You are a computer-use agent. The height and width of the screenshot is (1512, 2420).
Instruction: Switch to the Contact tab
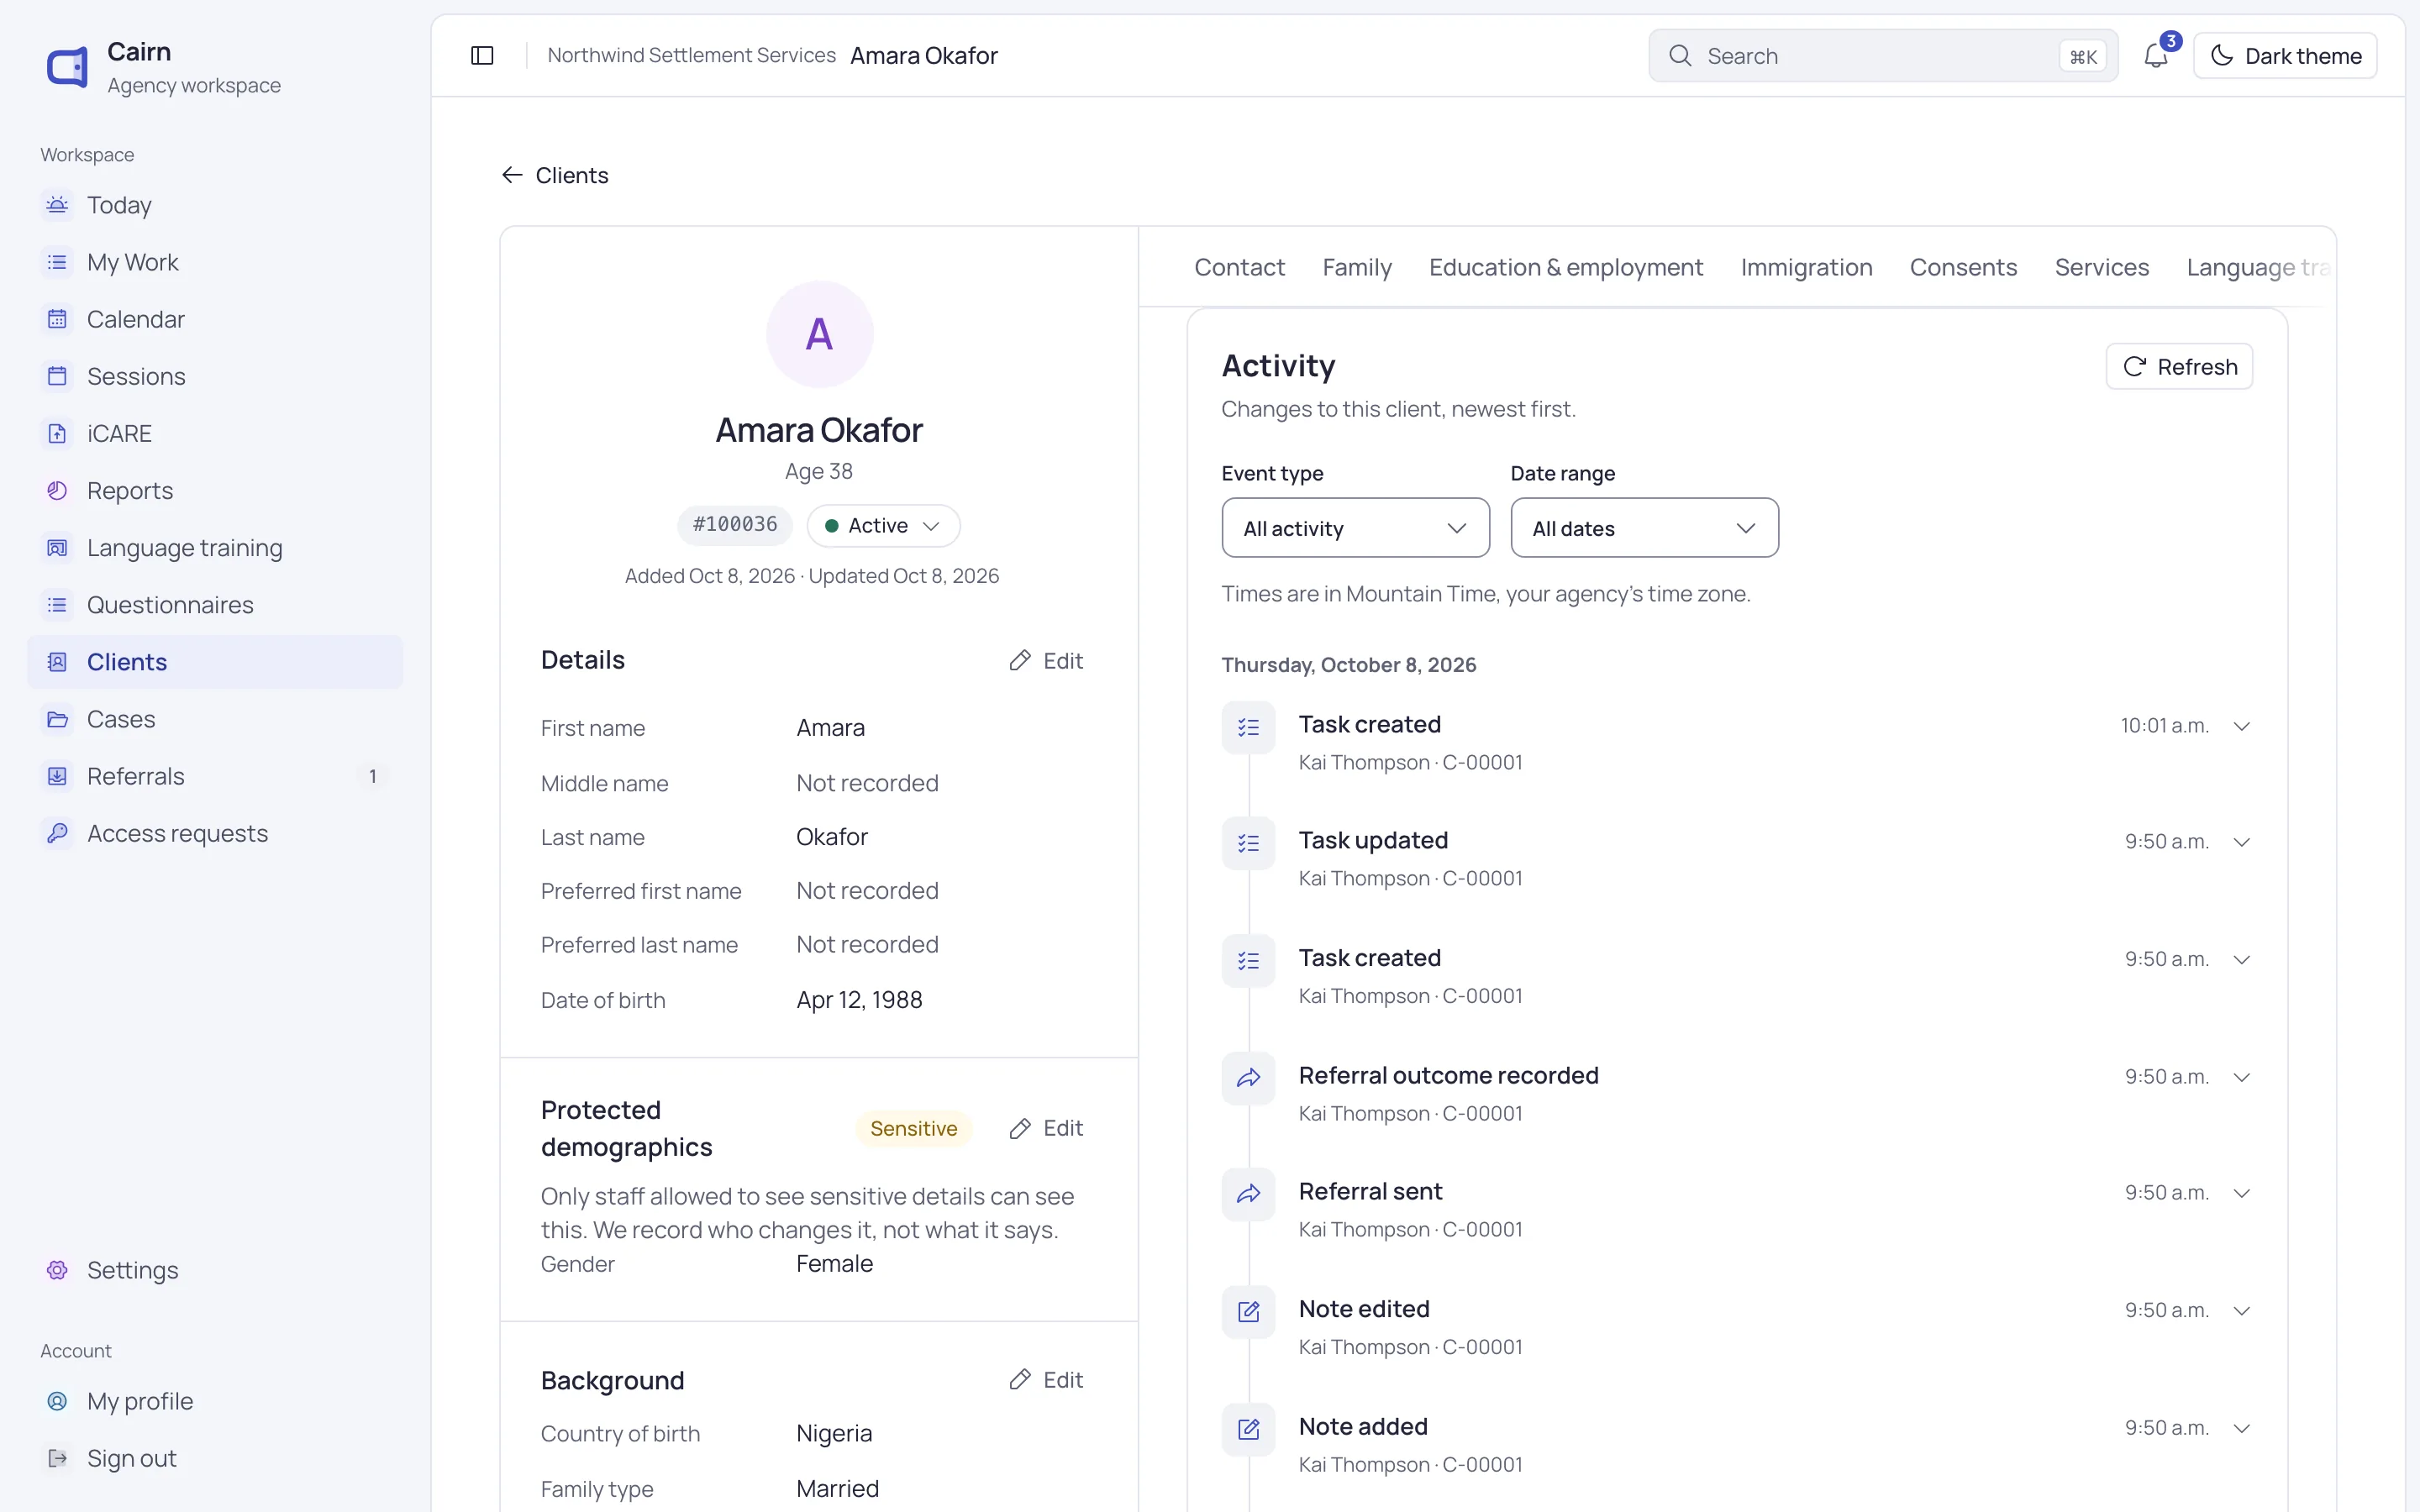click(x=1239, y=267)
